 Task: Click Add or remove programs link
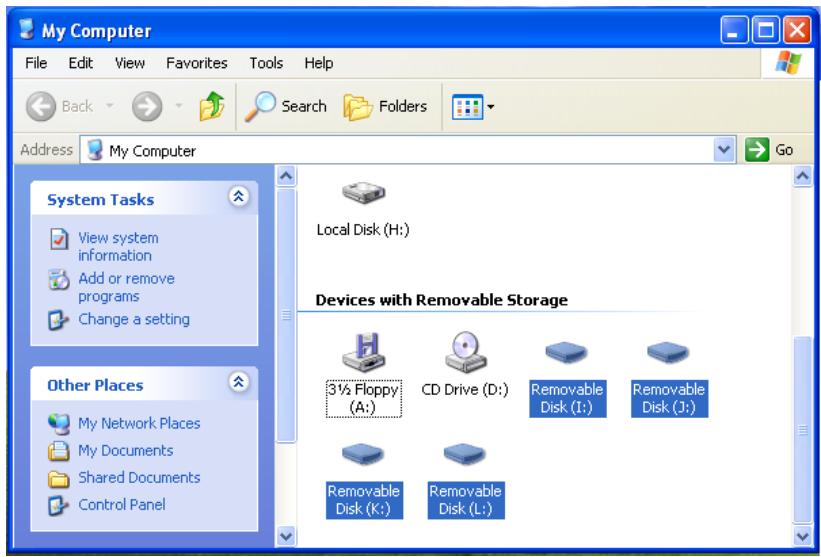(126, 287)
